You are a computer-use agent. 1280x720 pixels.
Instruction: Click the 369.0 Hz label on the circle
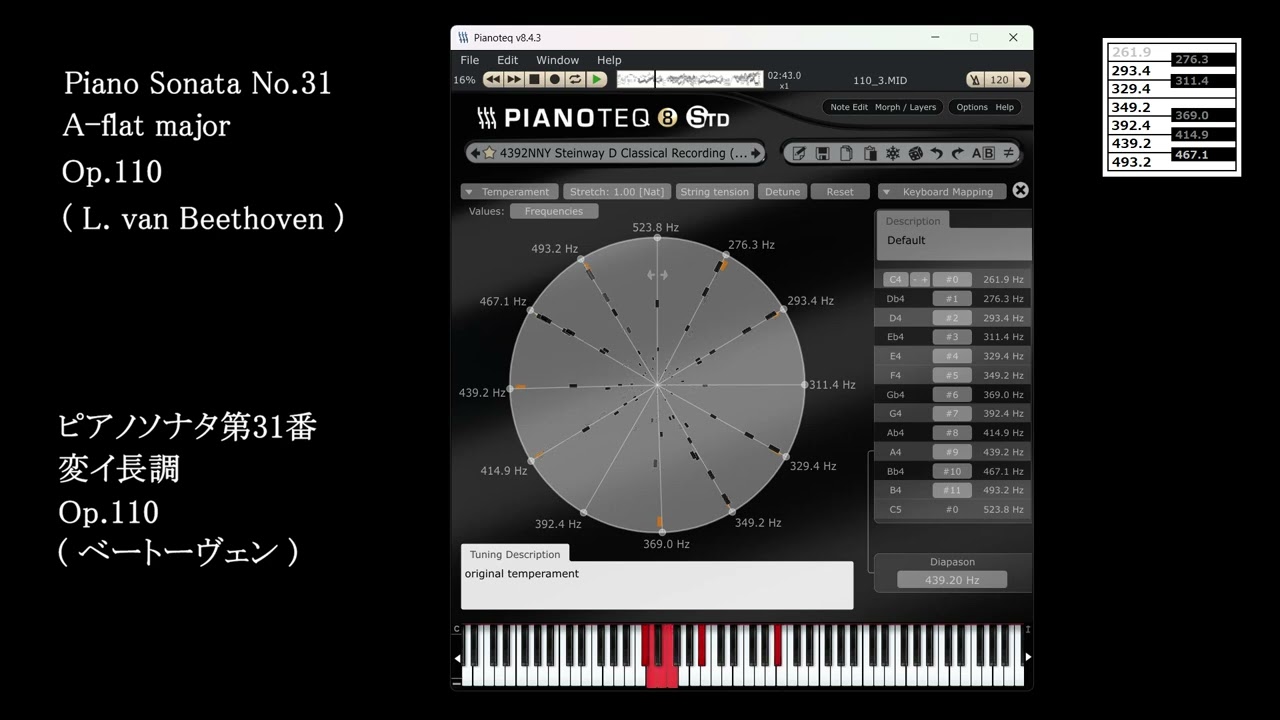pos(666,544)
